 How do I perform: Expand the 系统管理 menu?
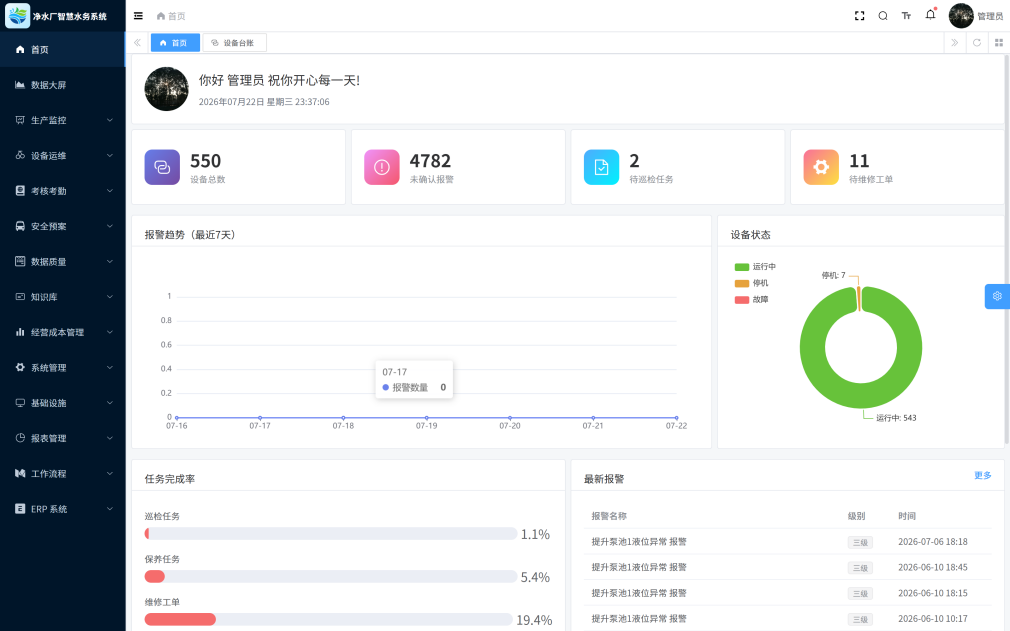(x=62, y=368)
